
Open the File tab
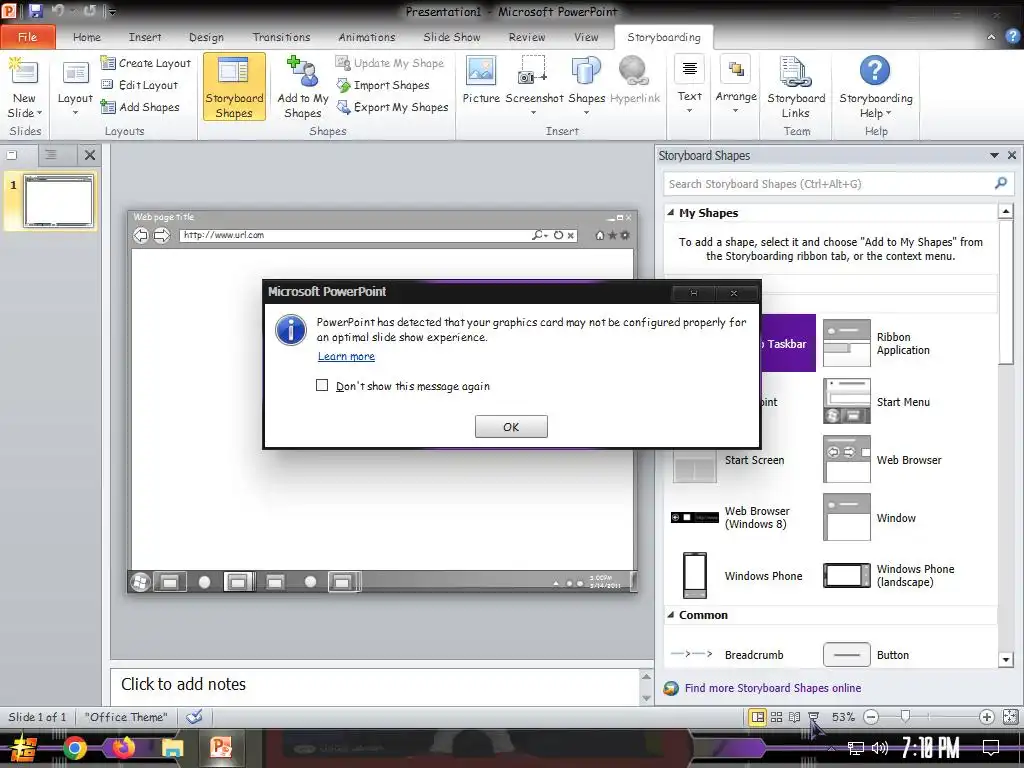tap(27, 37)
